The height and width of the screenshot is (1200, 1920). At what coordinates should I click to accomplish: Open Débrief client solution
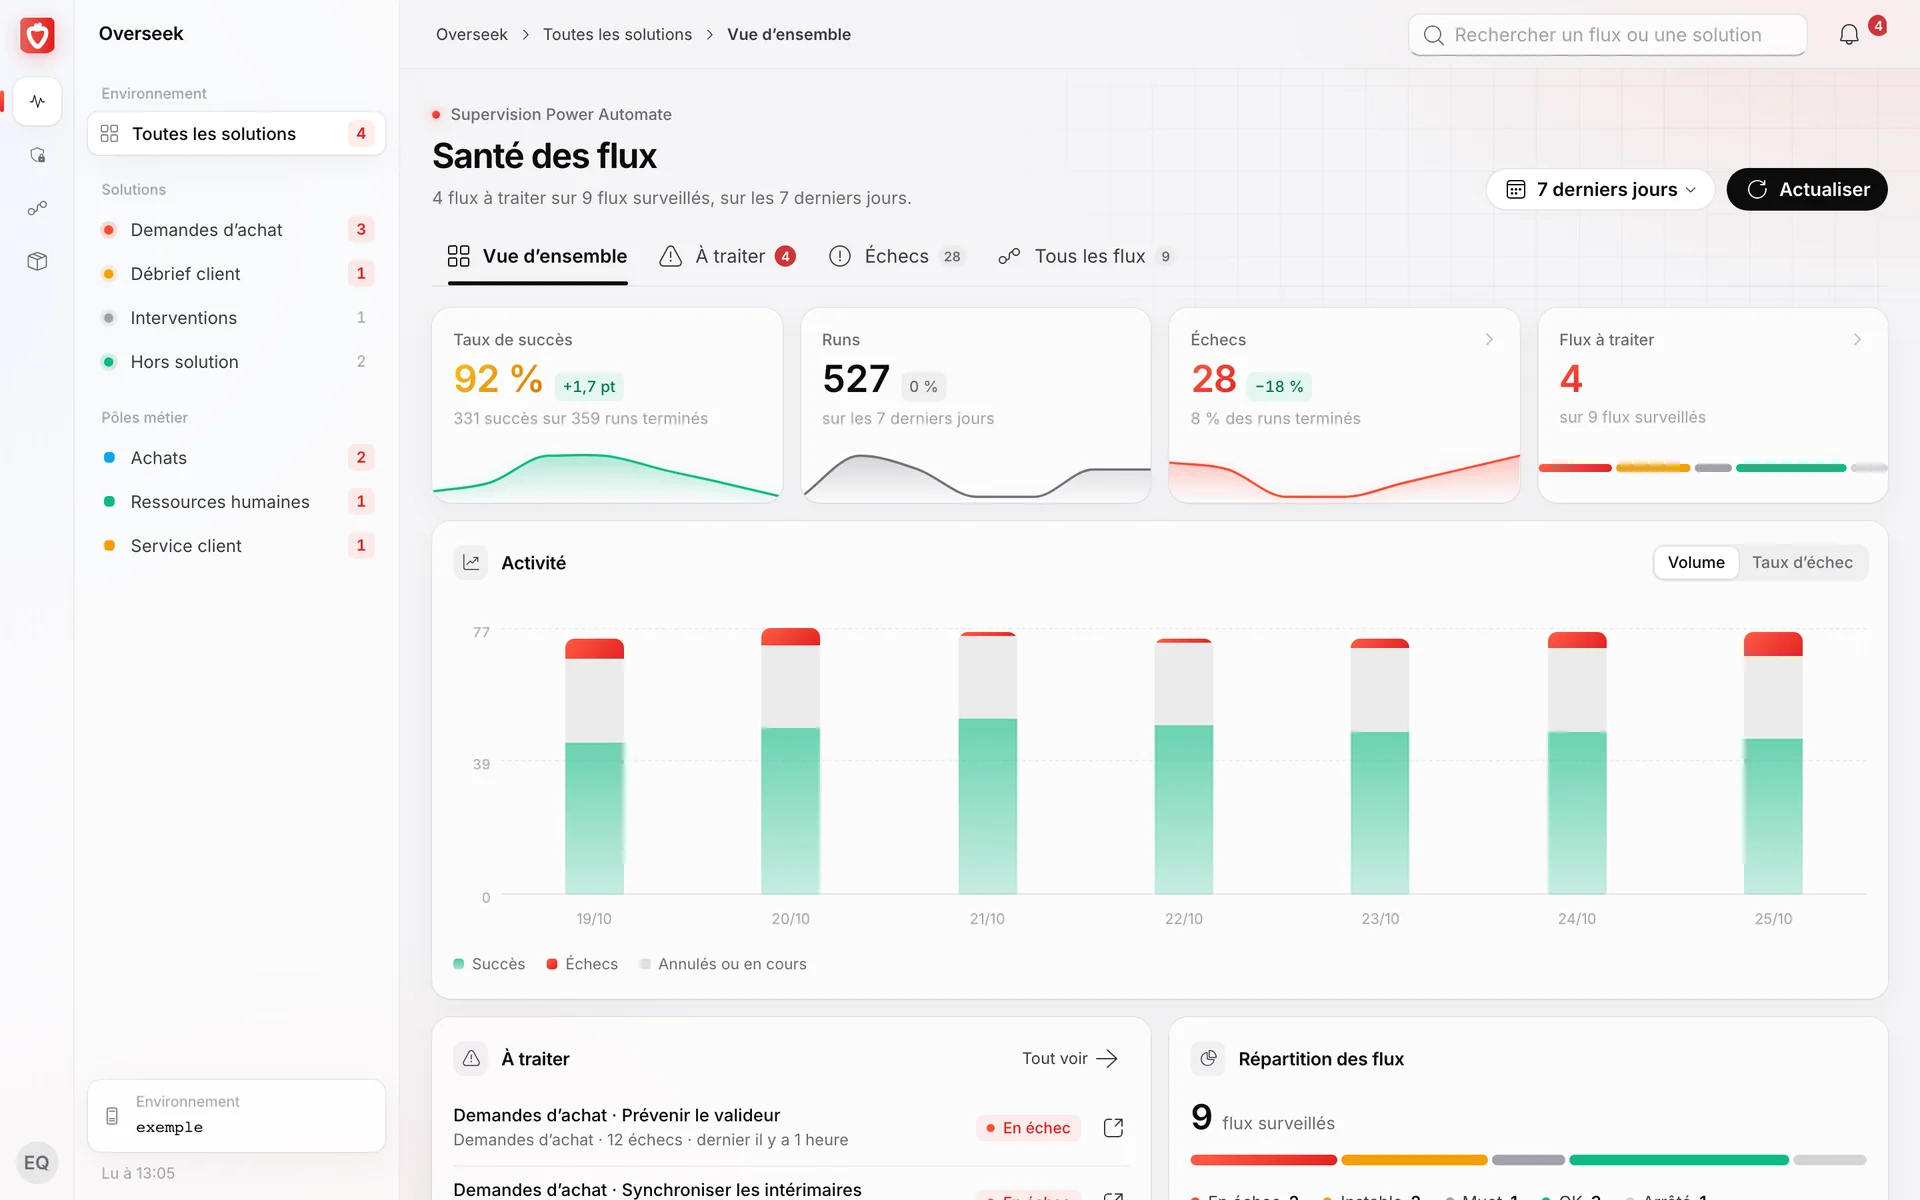236,274
